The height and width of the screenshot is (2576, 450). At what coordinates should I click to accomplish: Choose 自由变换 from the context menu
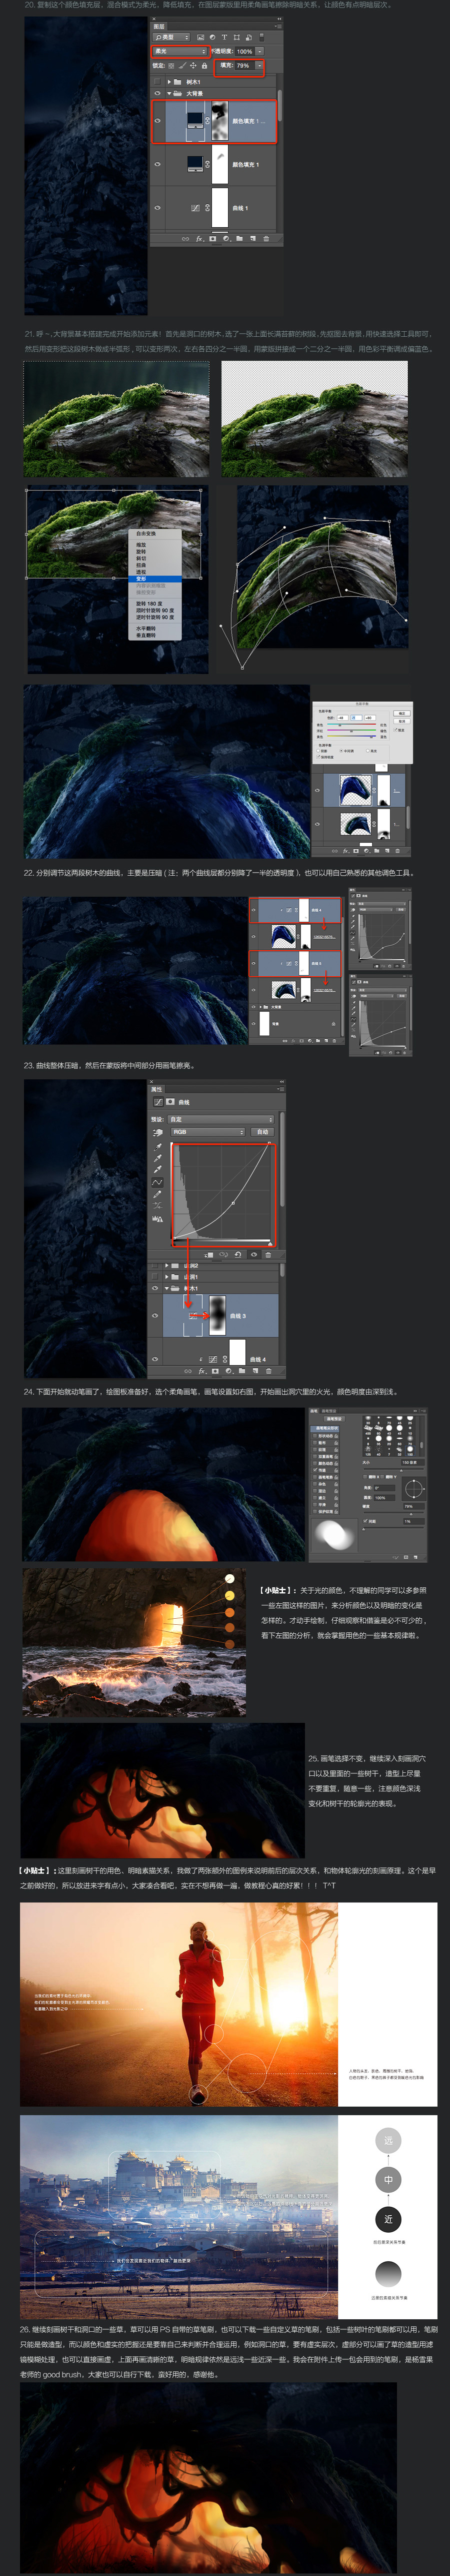point(146,534)
